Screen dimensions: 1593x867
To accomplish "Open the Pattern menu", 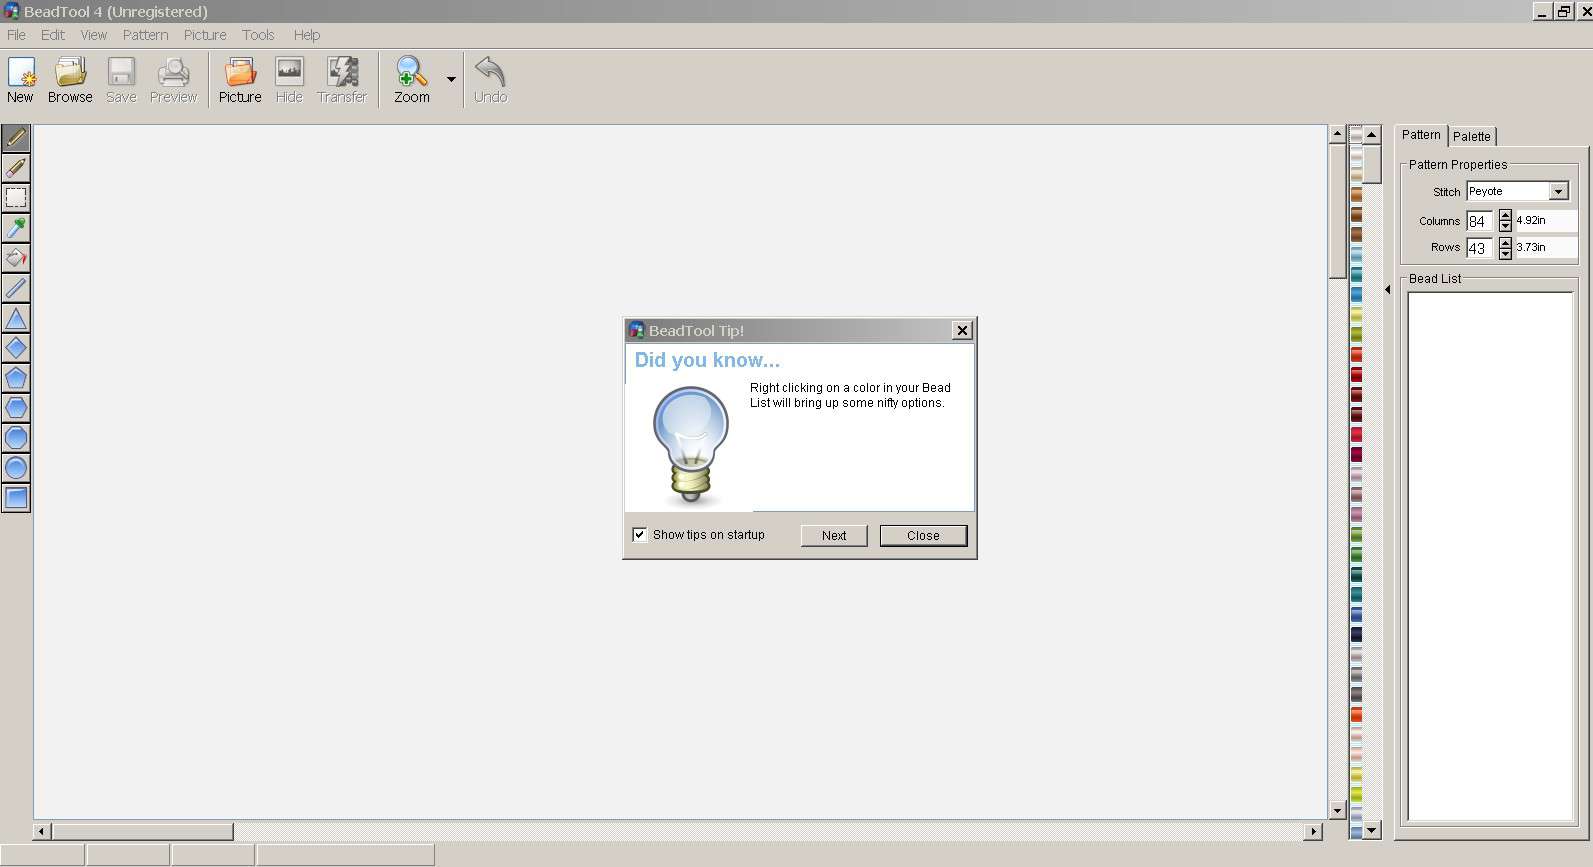I will point(145,35).
